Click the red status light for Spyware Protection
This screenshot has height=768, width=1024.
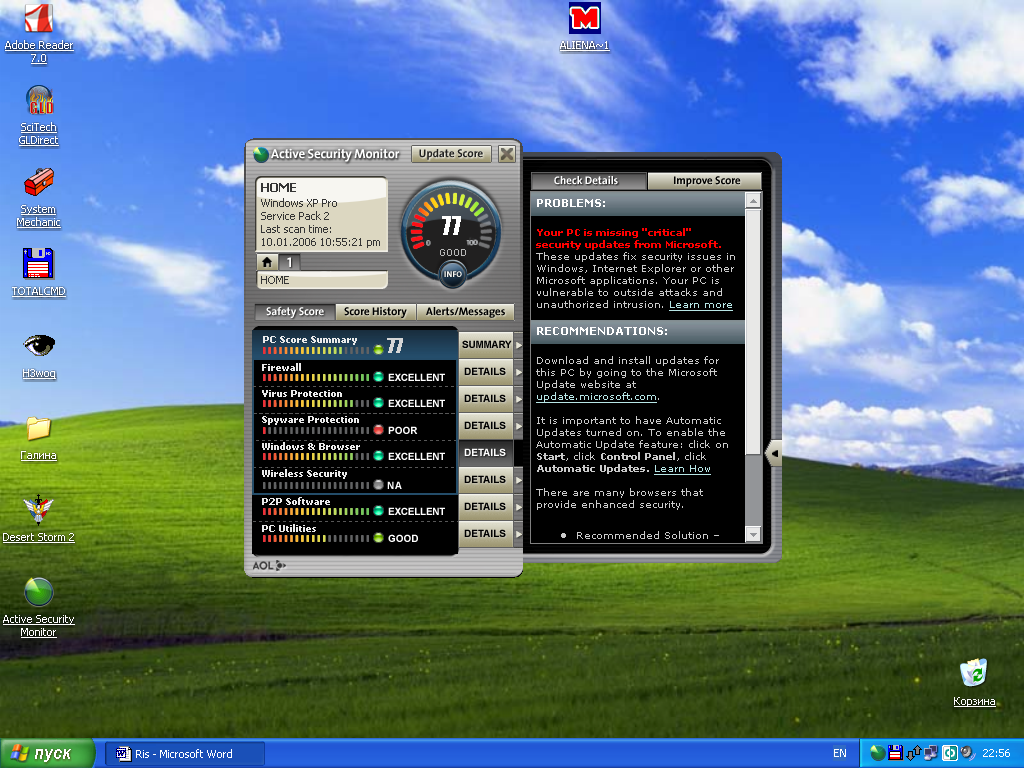coord(378,430)
